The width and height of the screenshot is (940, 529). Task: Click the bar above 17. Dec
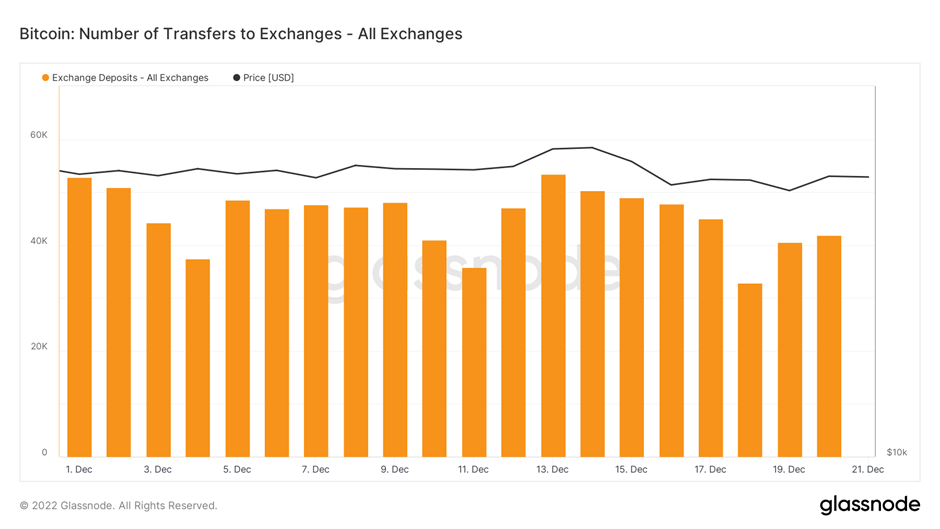pyautogui.click(x=711, y=338)
